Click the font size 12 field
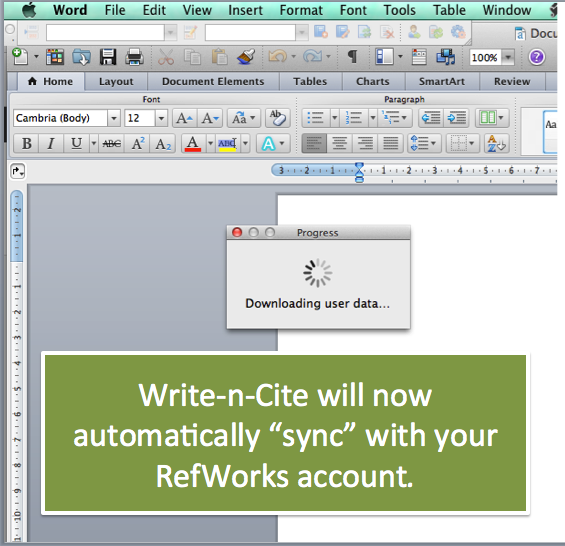 pyautogui.click(x=140, y=118)
